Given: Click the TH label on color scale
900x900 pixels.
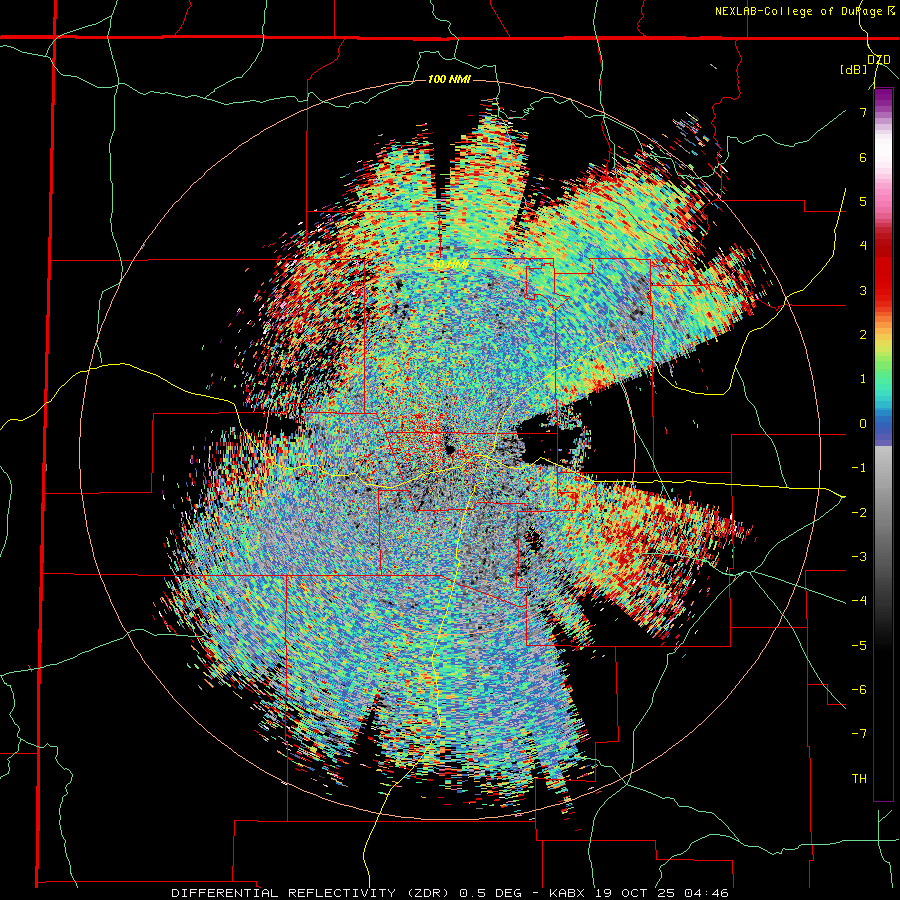Looking at the screenshot, I should click(x=859, y=778).
